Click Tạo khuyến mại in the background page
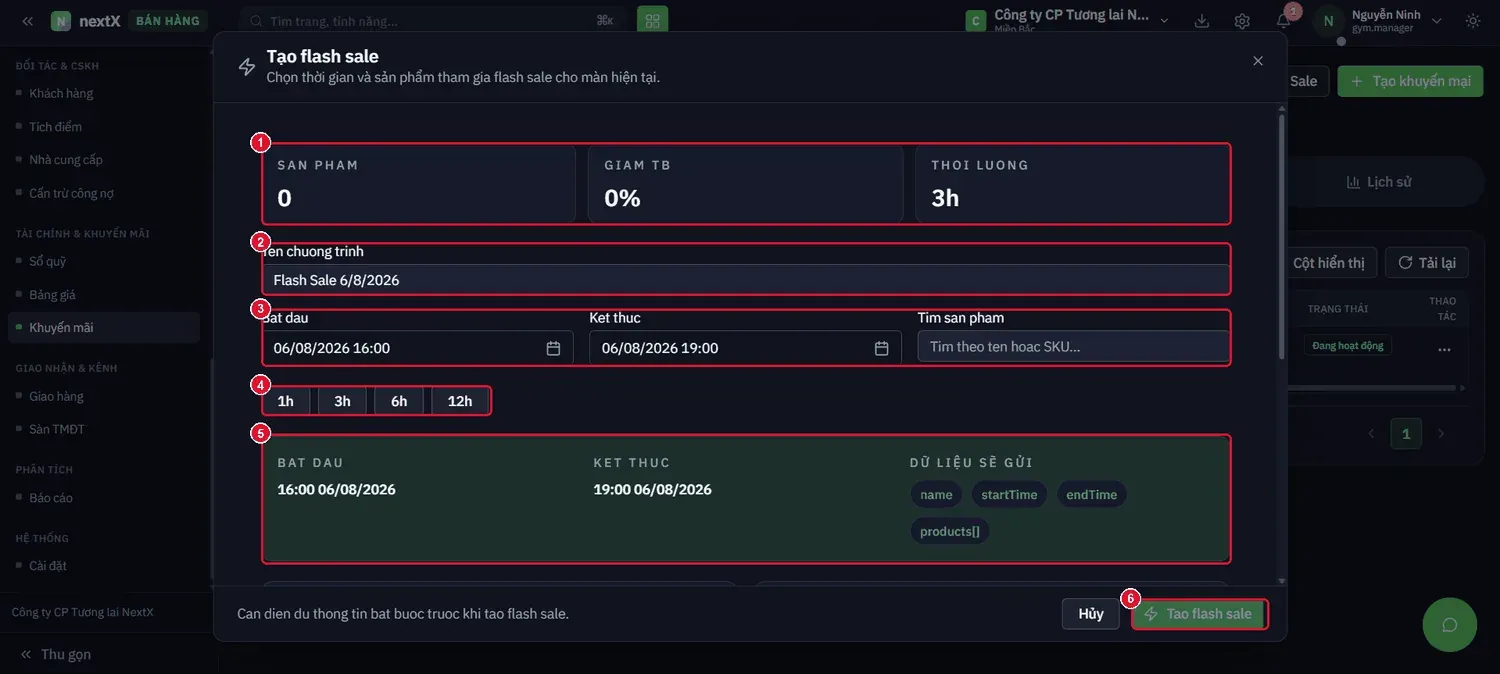Viewport: 1500px width, 674px height. pyautogui.click(x=1410, y=81)
